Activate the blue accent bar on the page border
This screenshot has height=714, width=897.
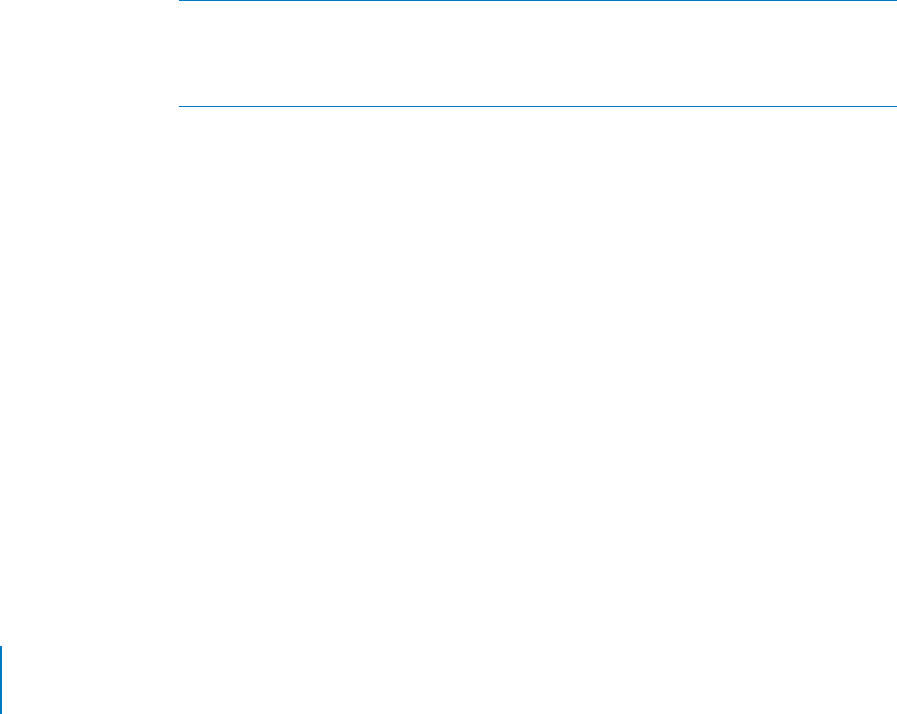(x=1, y=680)
